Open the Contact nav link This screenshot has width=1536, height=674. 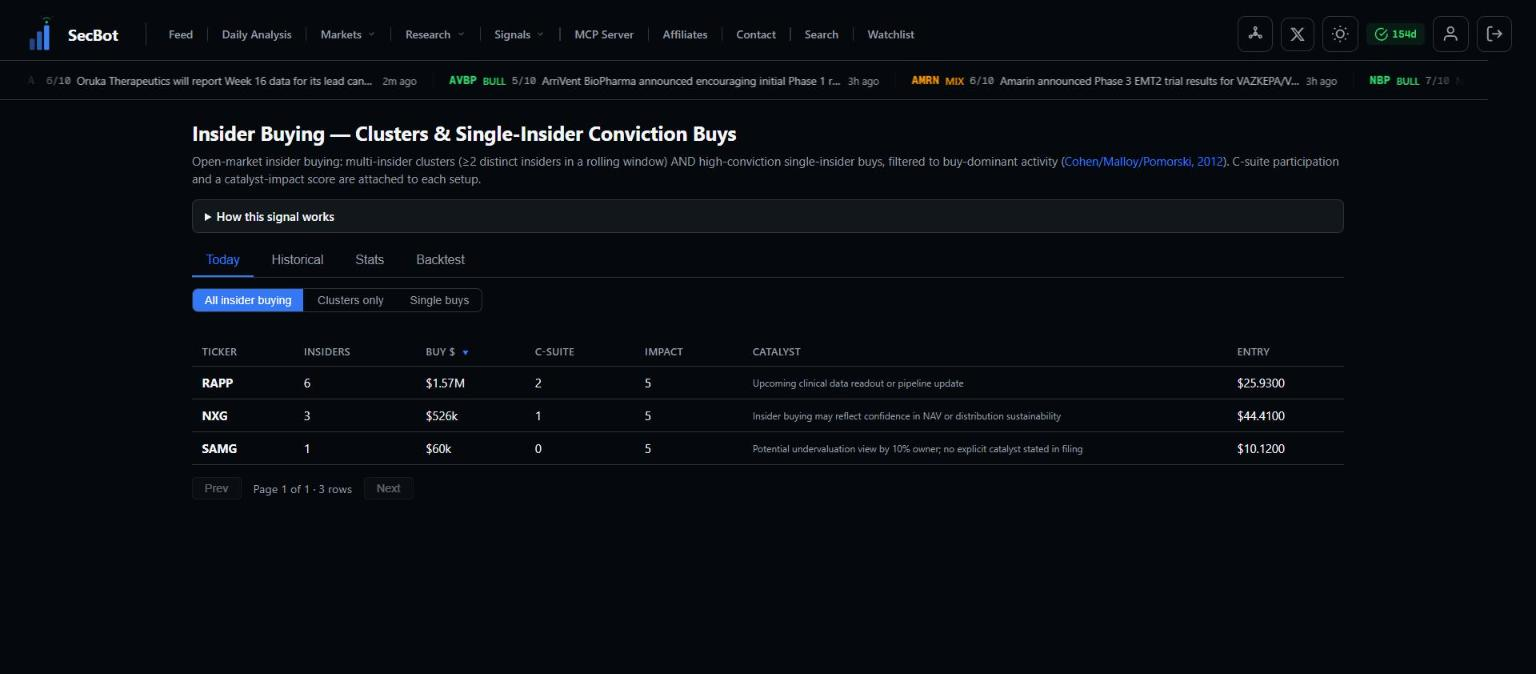pyautogui.click(x=756, y=34)
